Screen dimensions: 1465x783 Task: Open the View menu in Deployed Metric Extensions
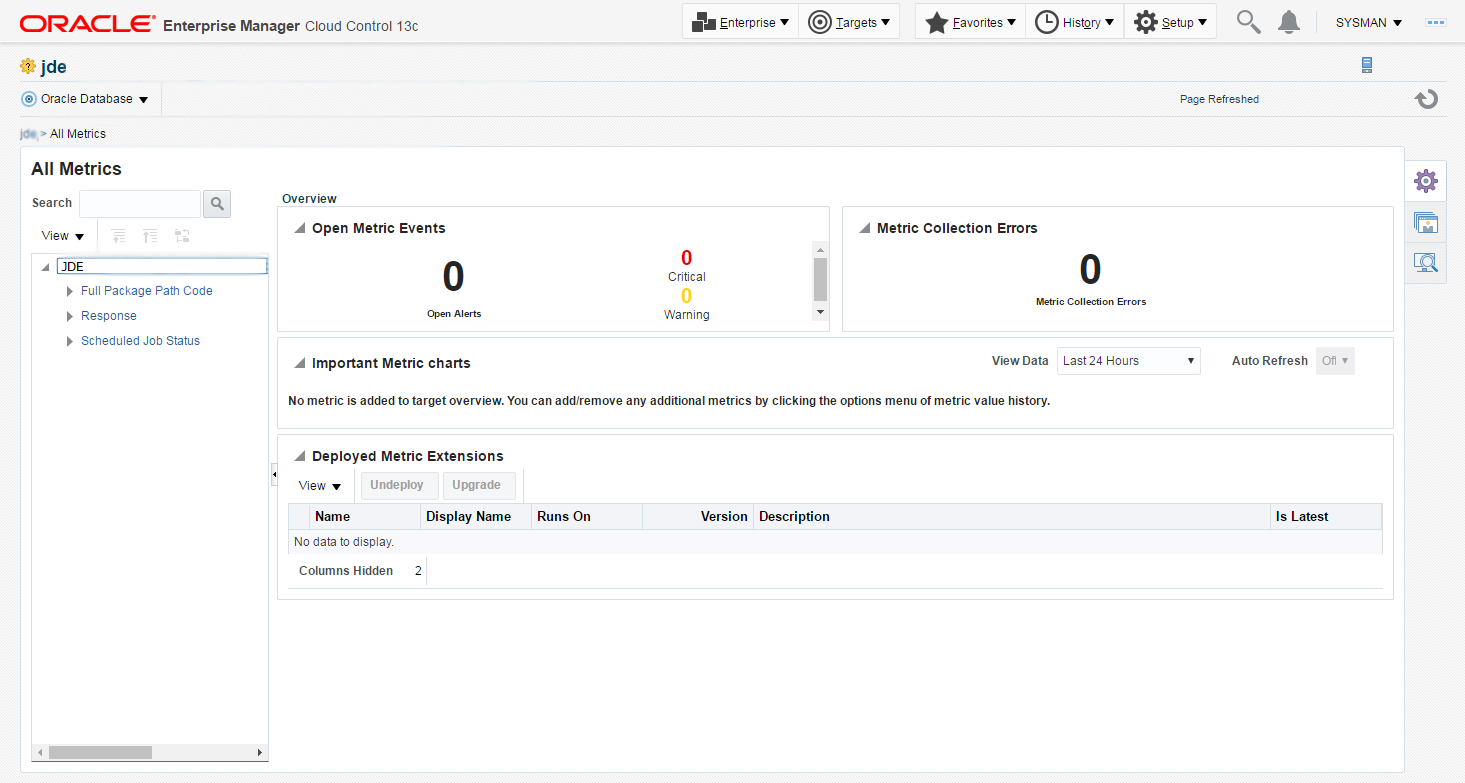tap(320, 486)
